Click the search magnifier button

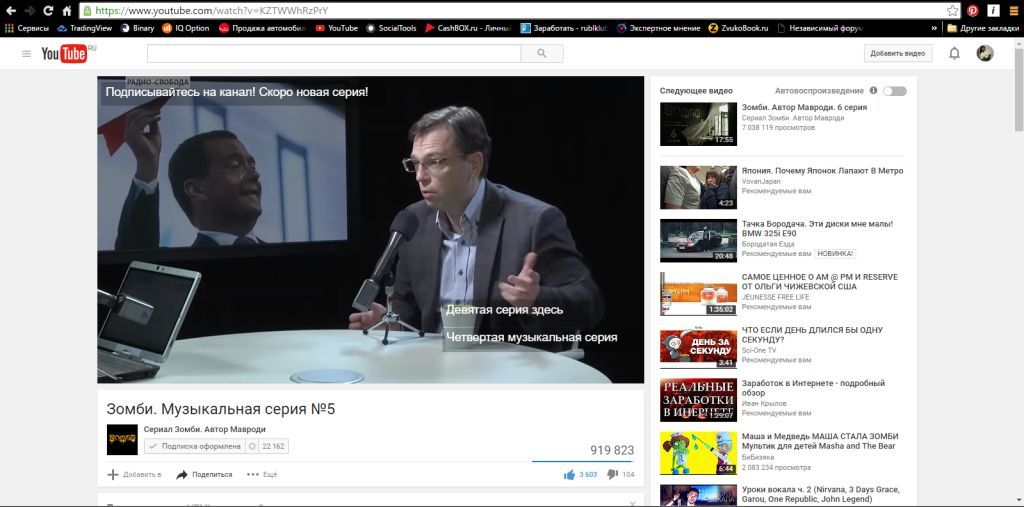pyautogui.click(x=541, y=54)
